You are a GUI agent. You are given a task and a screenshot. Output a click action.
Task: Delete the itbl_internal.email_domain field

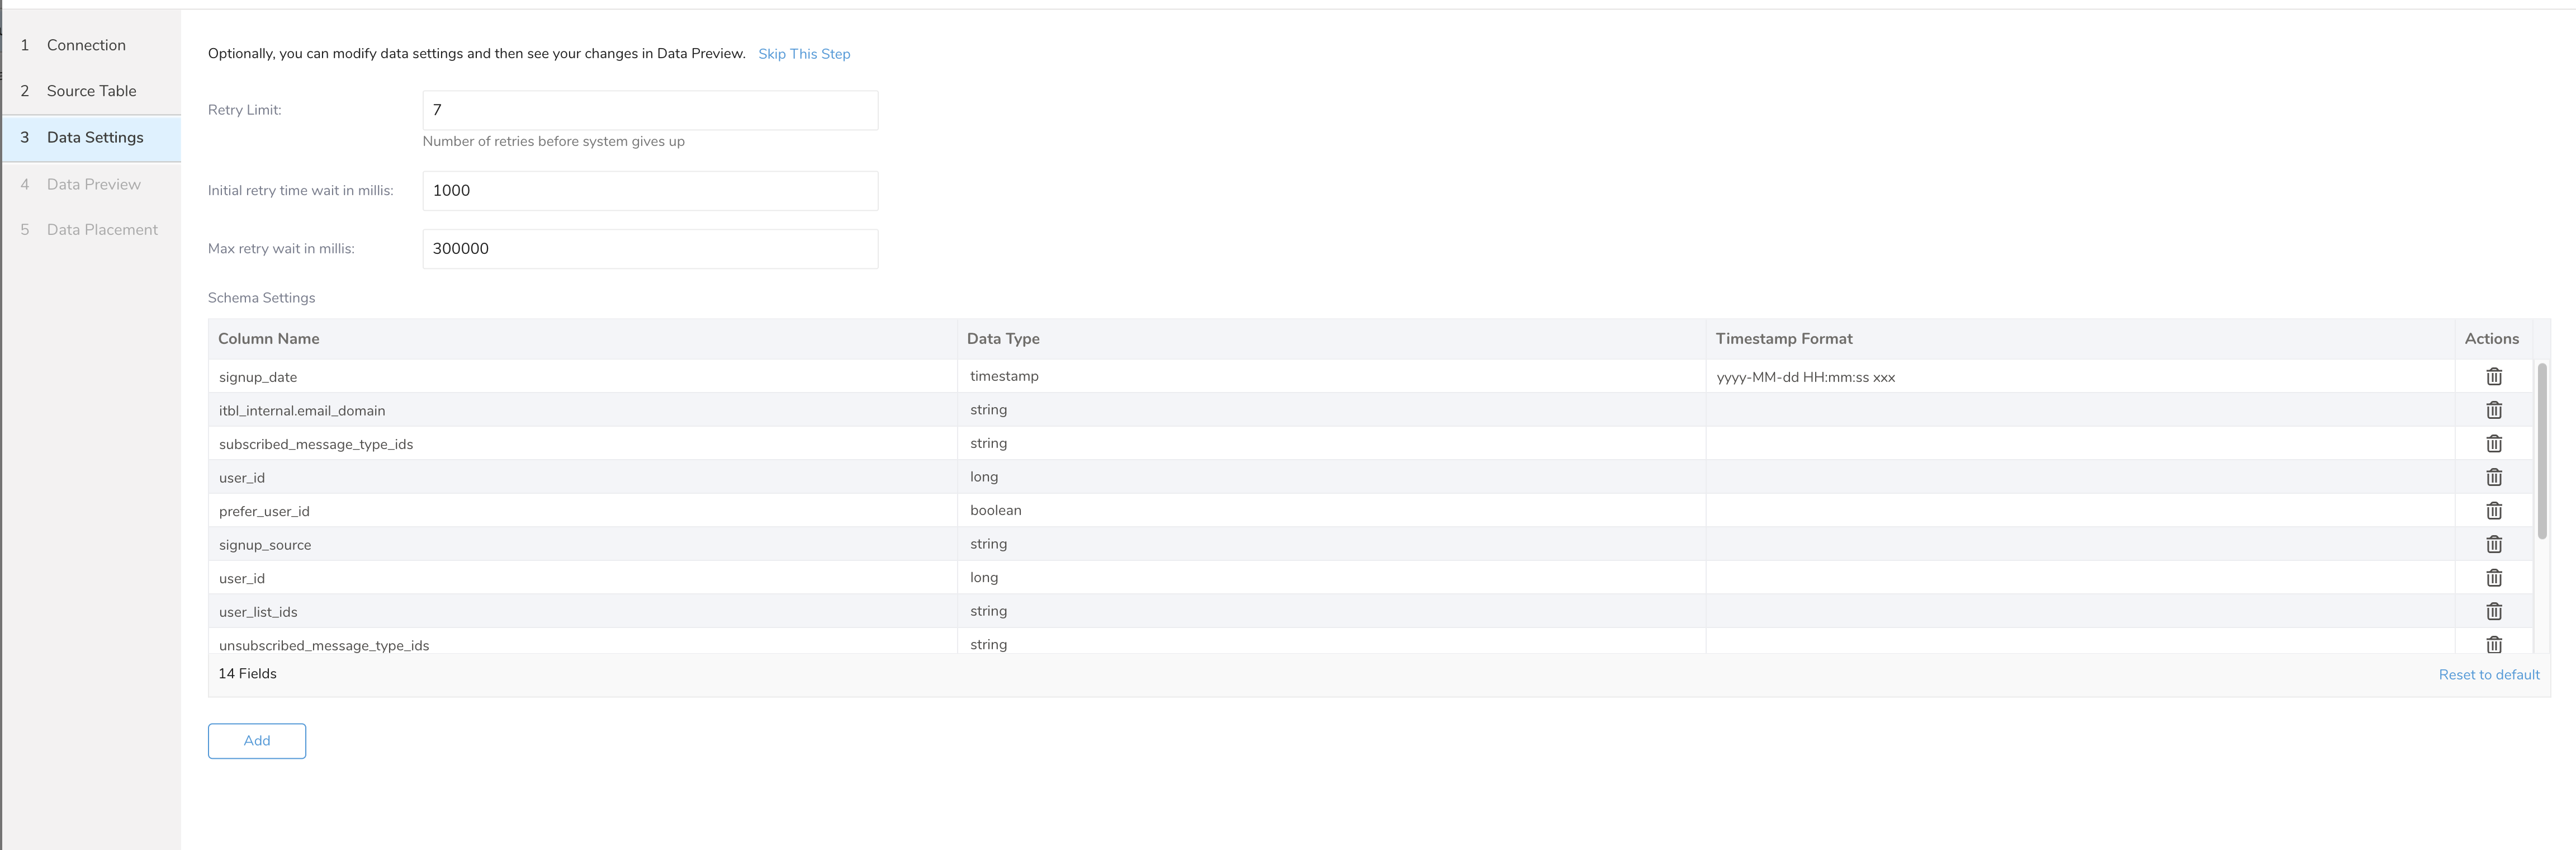(x=2493, y=410)
